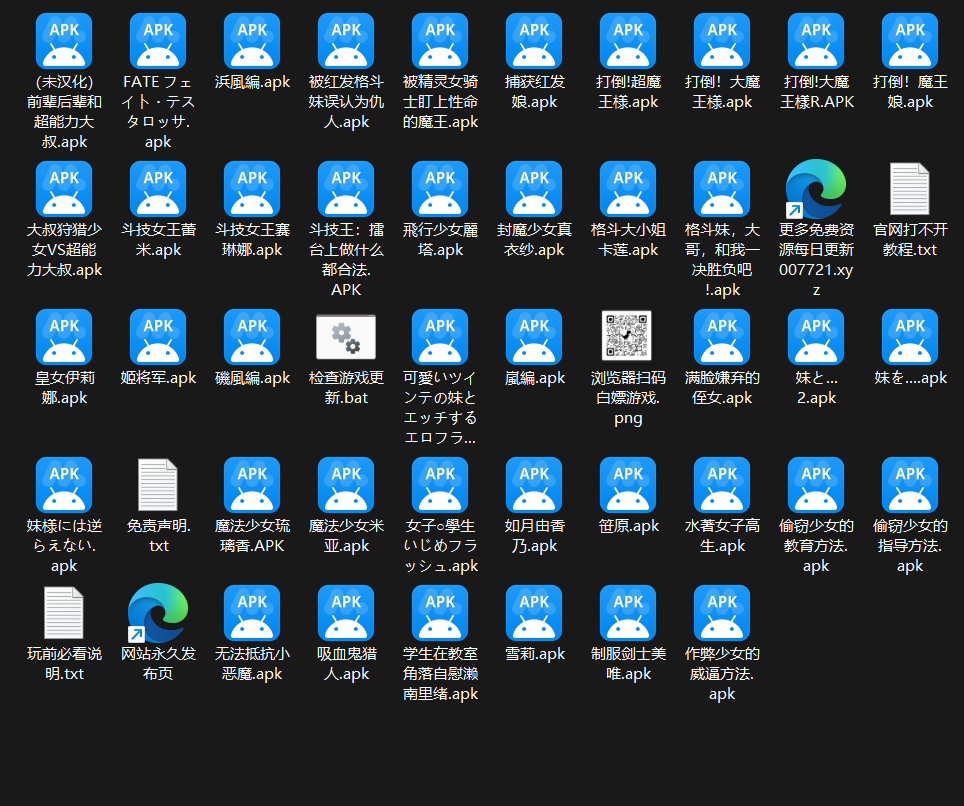Viewport: 964px width, 806px height.
Task: Select the 捕获红发娘 APK
Action: pos(533,41)
